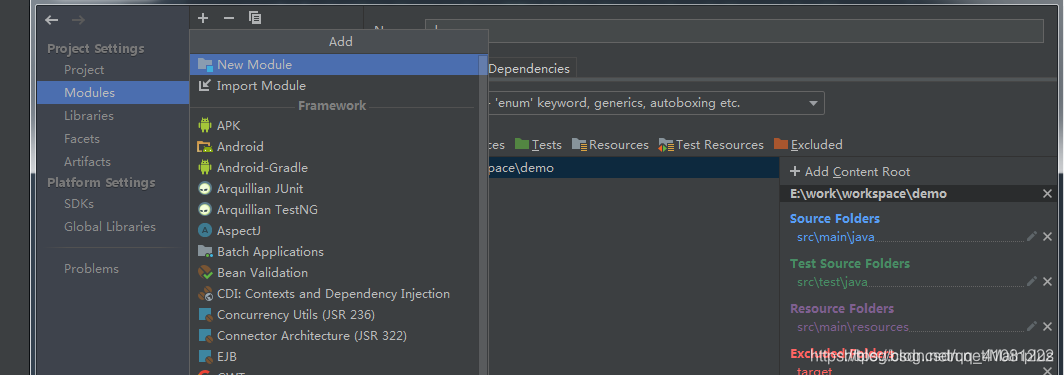Select Android-Gradle framework
The image size is (1064, 375).
[x=335, y=167]
